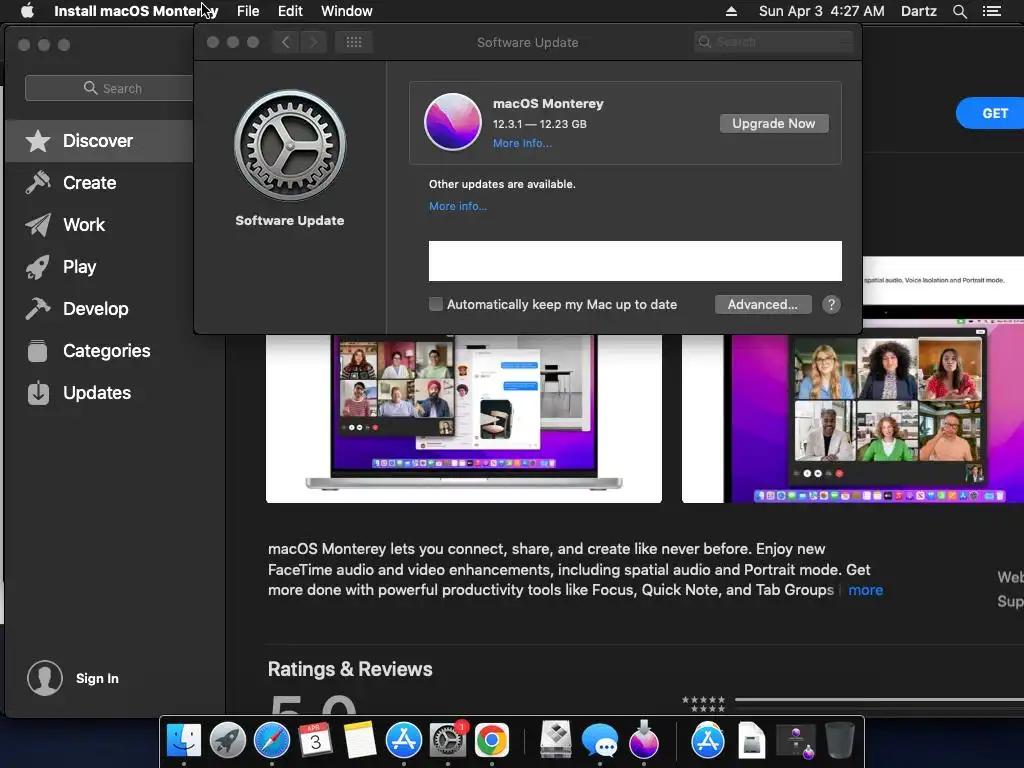The width and height of the screenshot is (1024, 768).
Task: Open Finder from the Dock
Action: click(x=184, y=740)
